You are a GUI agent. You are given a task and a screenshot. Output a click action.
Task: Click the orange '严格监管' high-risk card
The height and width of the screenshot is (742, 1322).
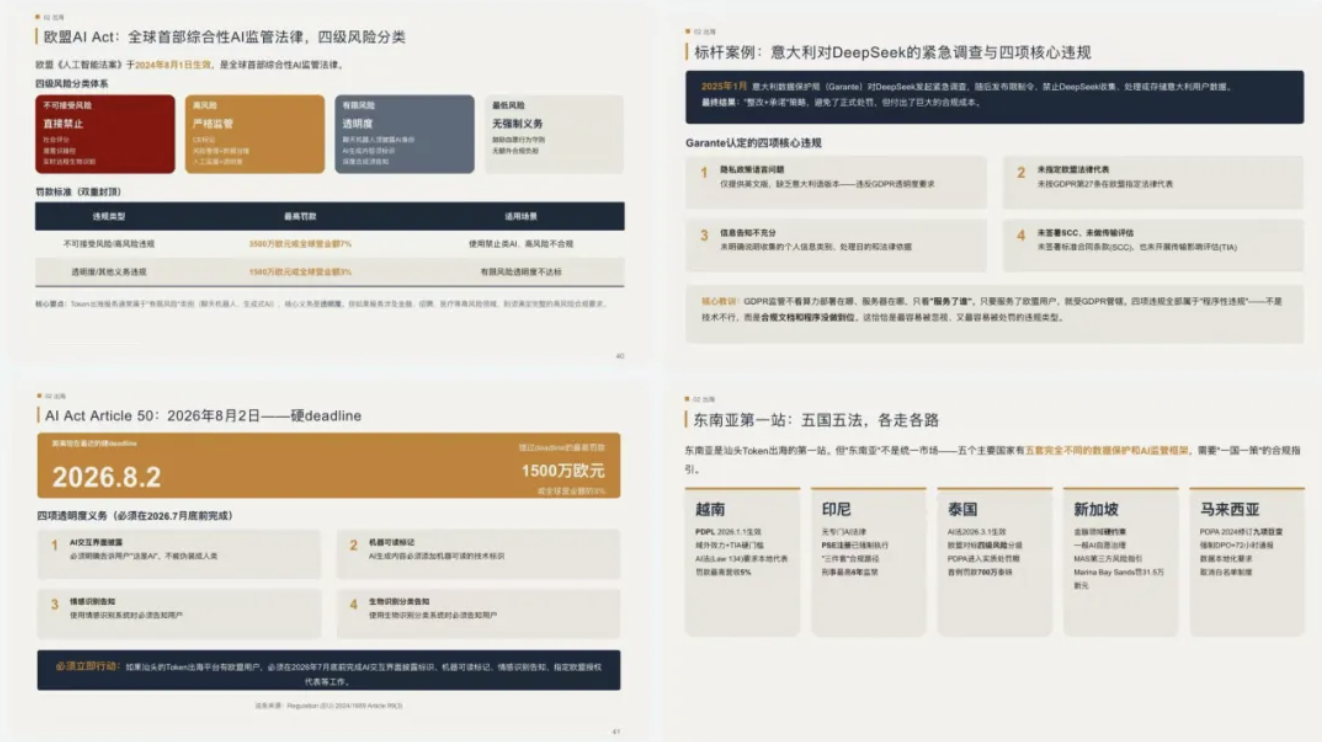tap(255, 134)
